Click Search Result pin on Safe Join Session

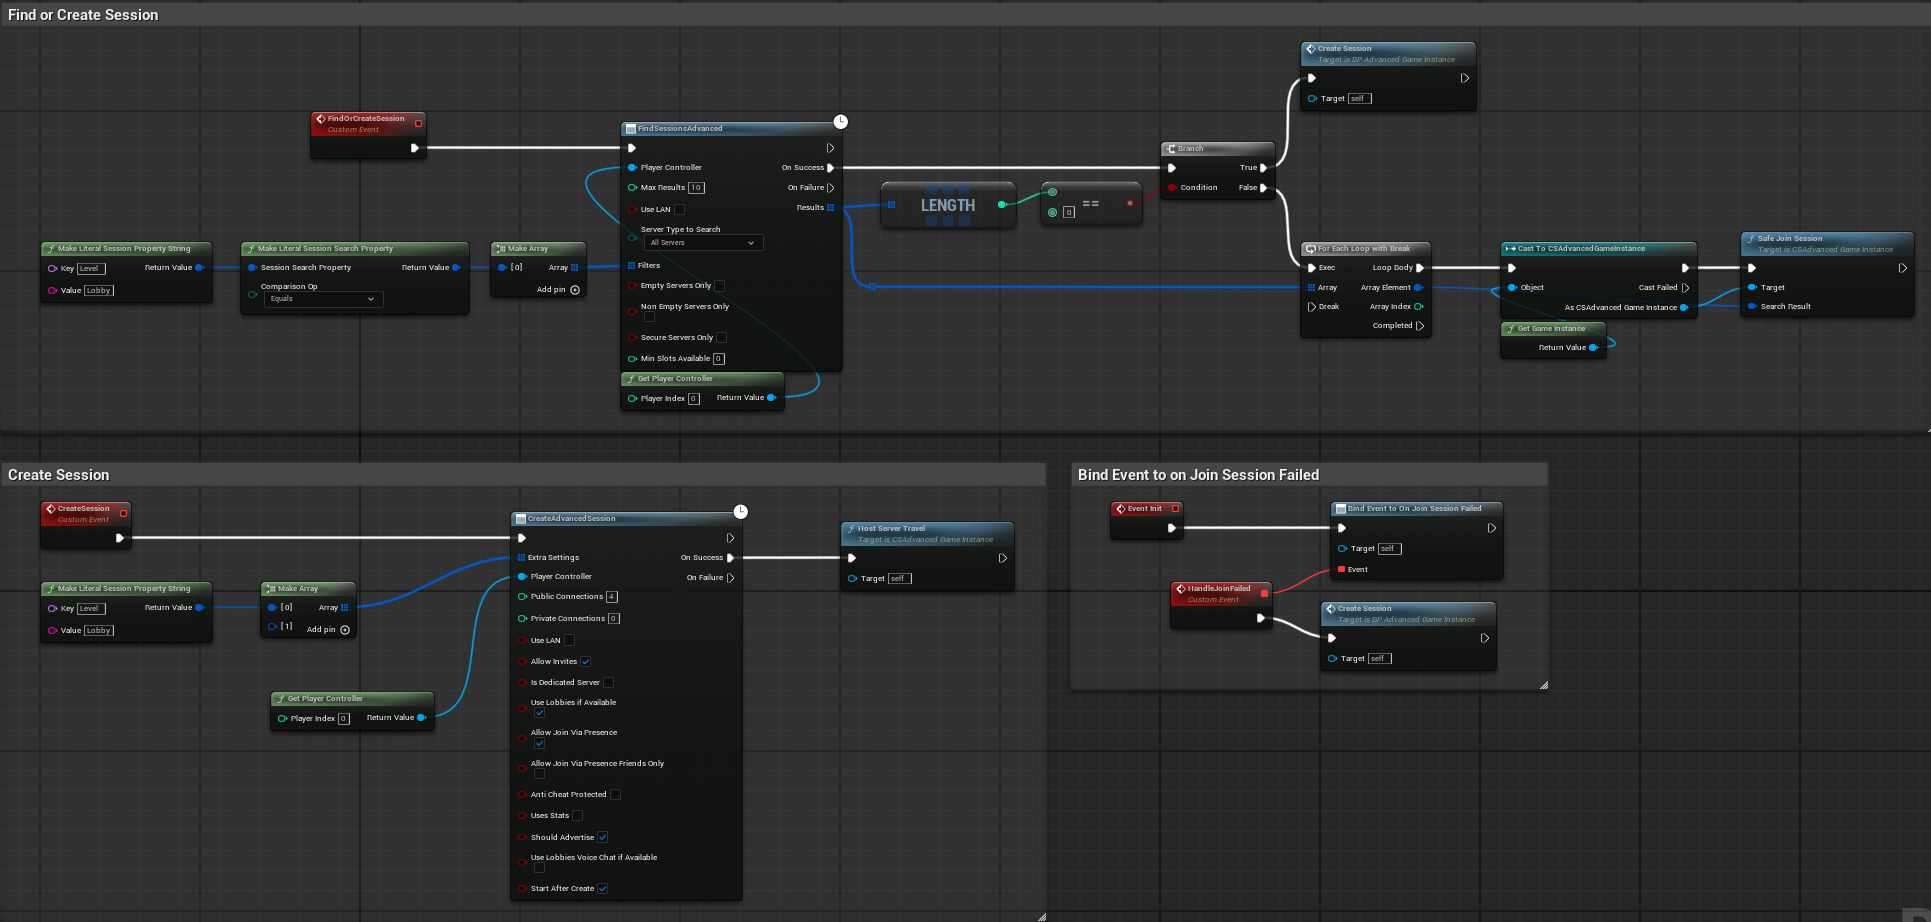[1752, 307]
